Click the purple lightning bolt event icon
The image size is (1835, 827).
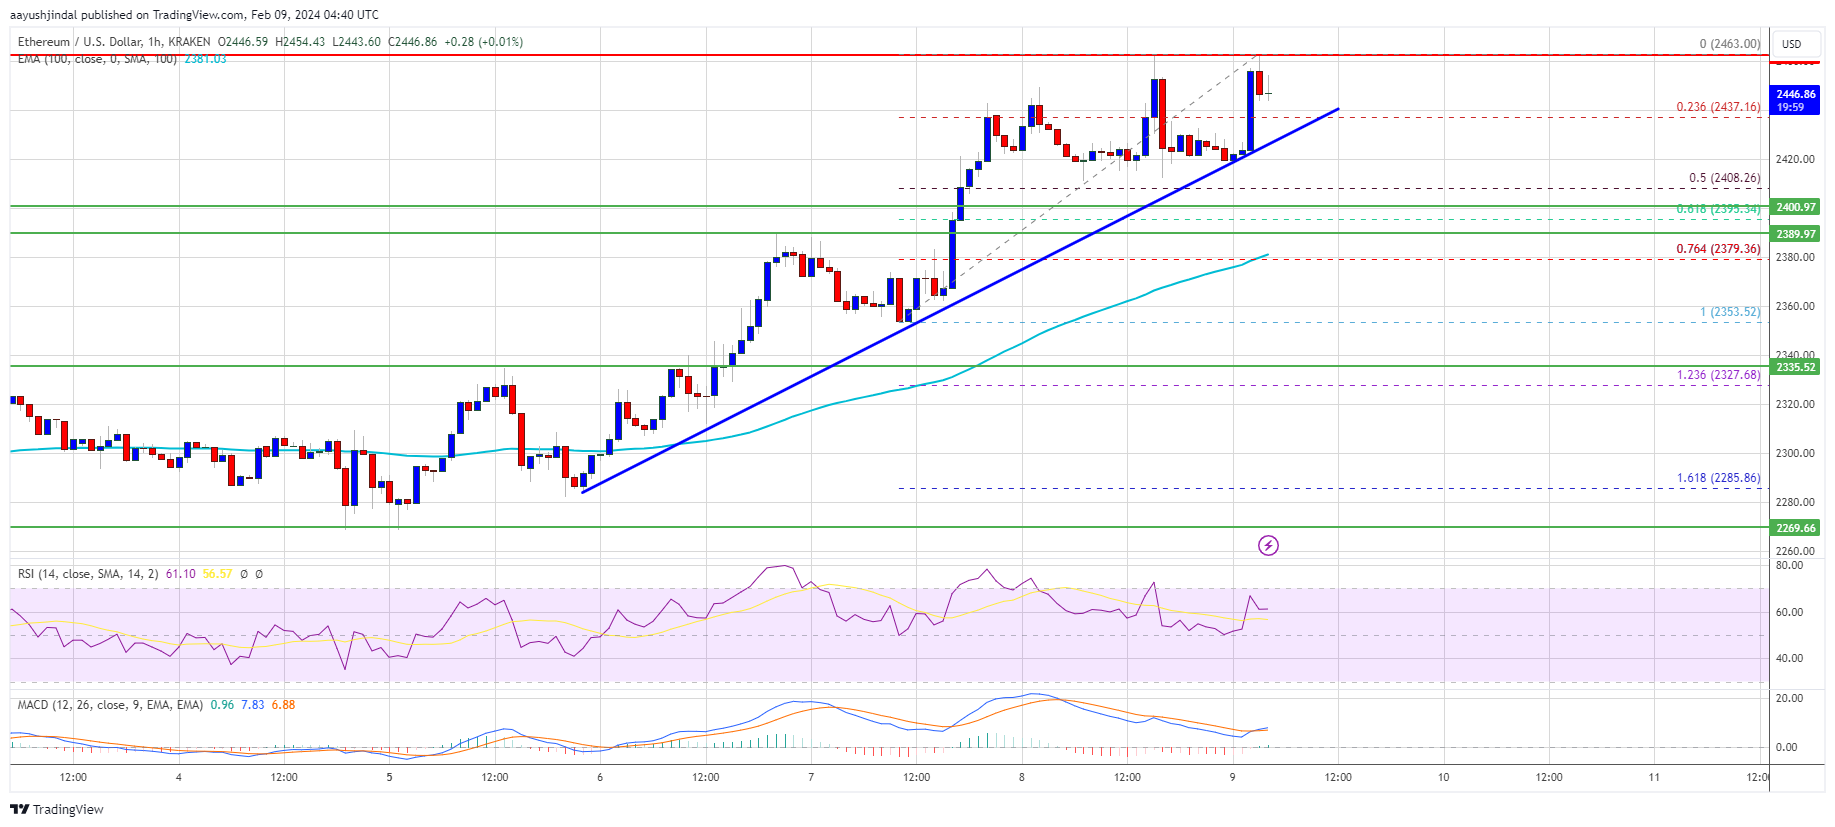coord(1268,545)
